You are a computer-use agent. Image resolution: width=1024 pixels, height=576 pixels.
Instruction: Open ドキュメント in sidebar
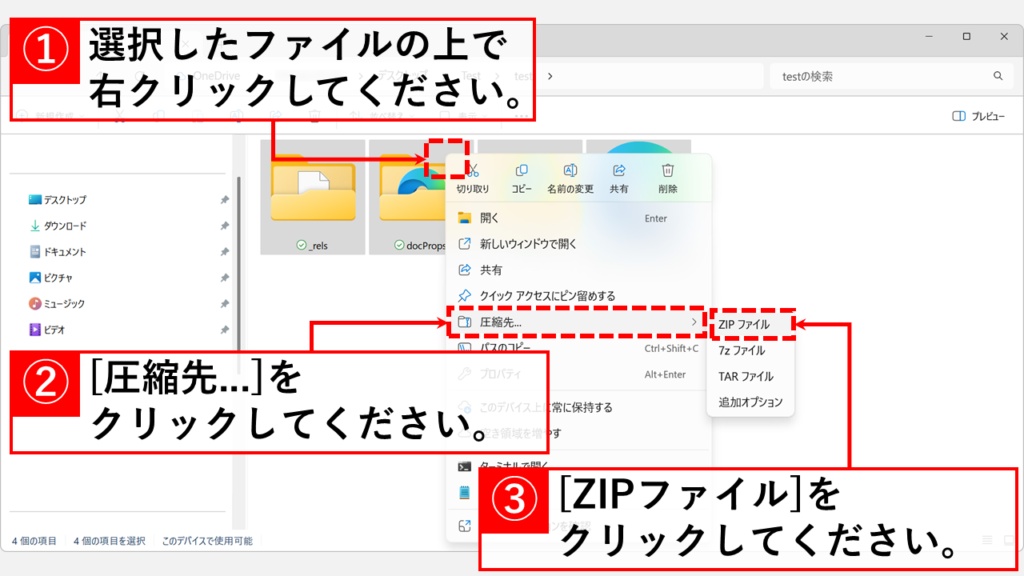click(57, 252)
